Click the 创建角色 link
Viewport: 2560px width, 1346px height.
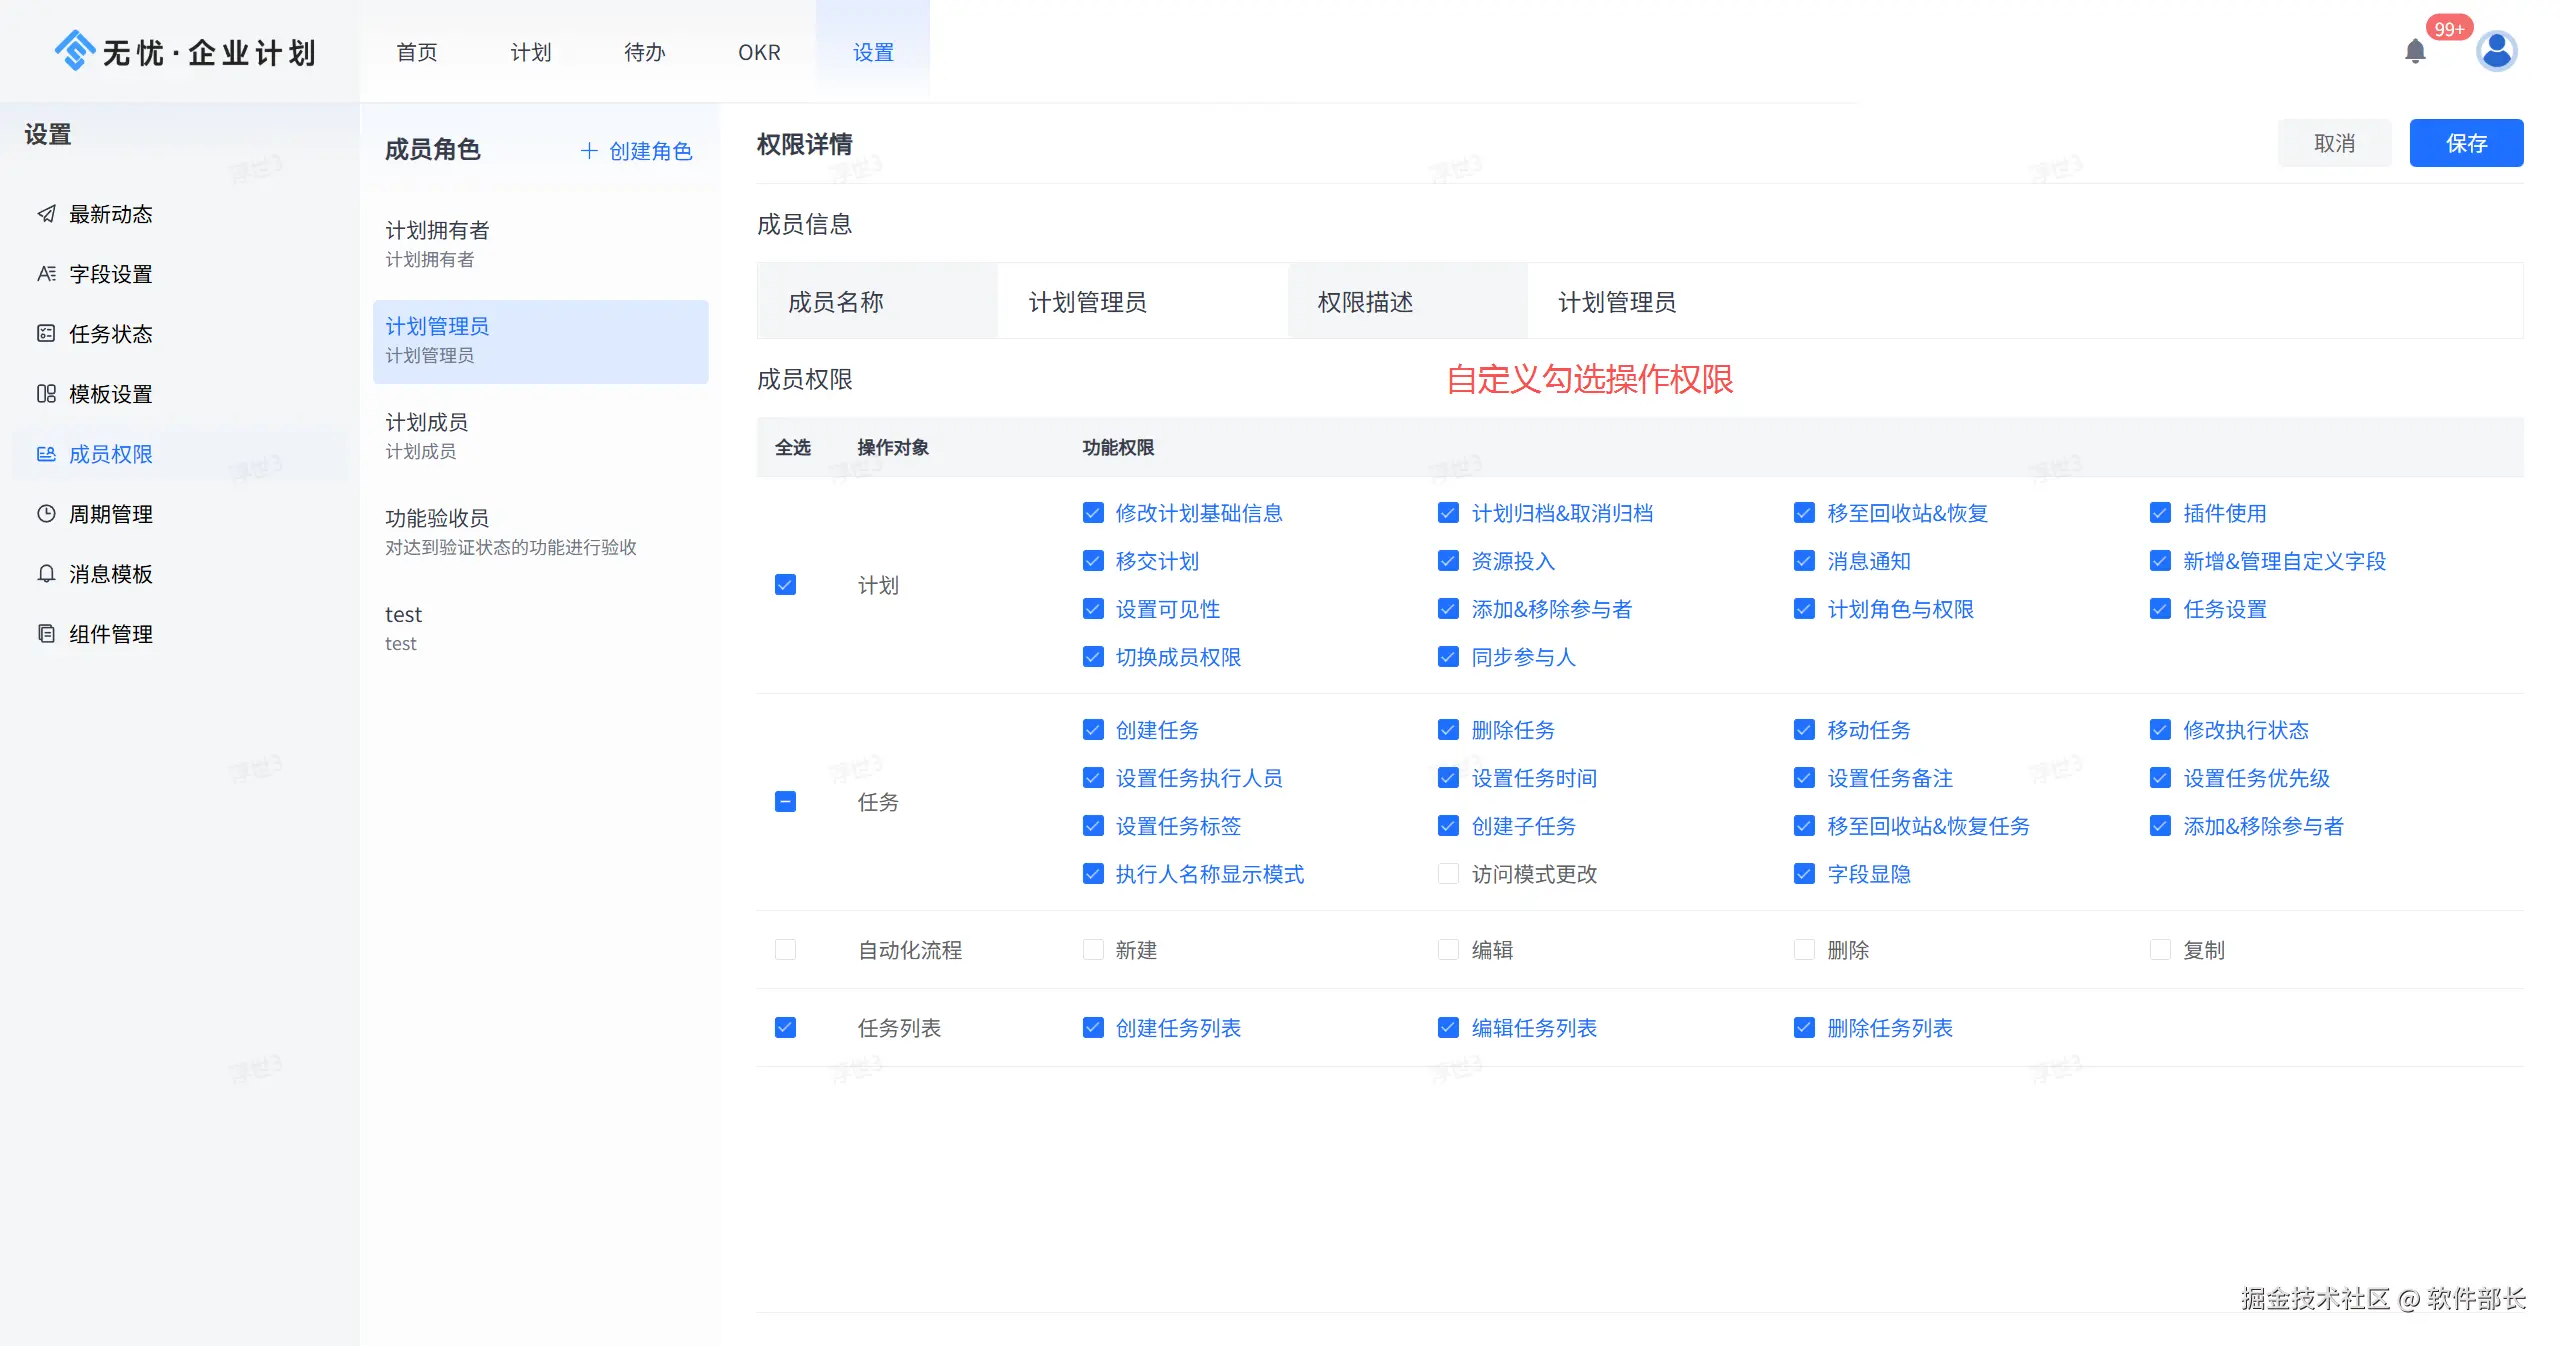636,150
